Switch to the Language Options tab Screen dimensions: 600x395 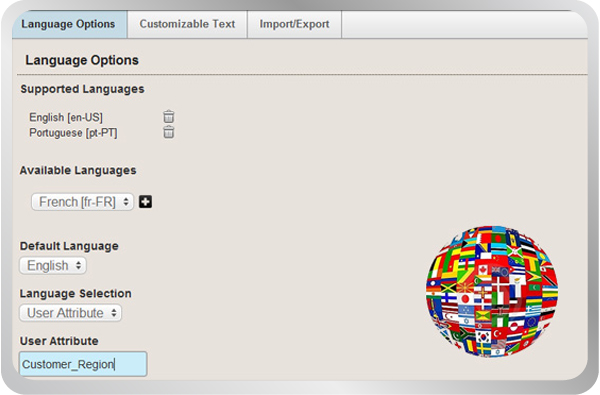click(69, 24)
